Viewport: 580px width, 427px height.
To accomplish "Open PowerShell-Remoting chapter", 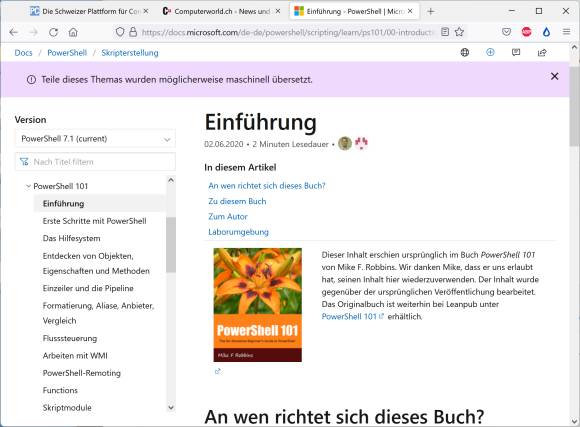I will click(x=82, y=373).
